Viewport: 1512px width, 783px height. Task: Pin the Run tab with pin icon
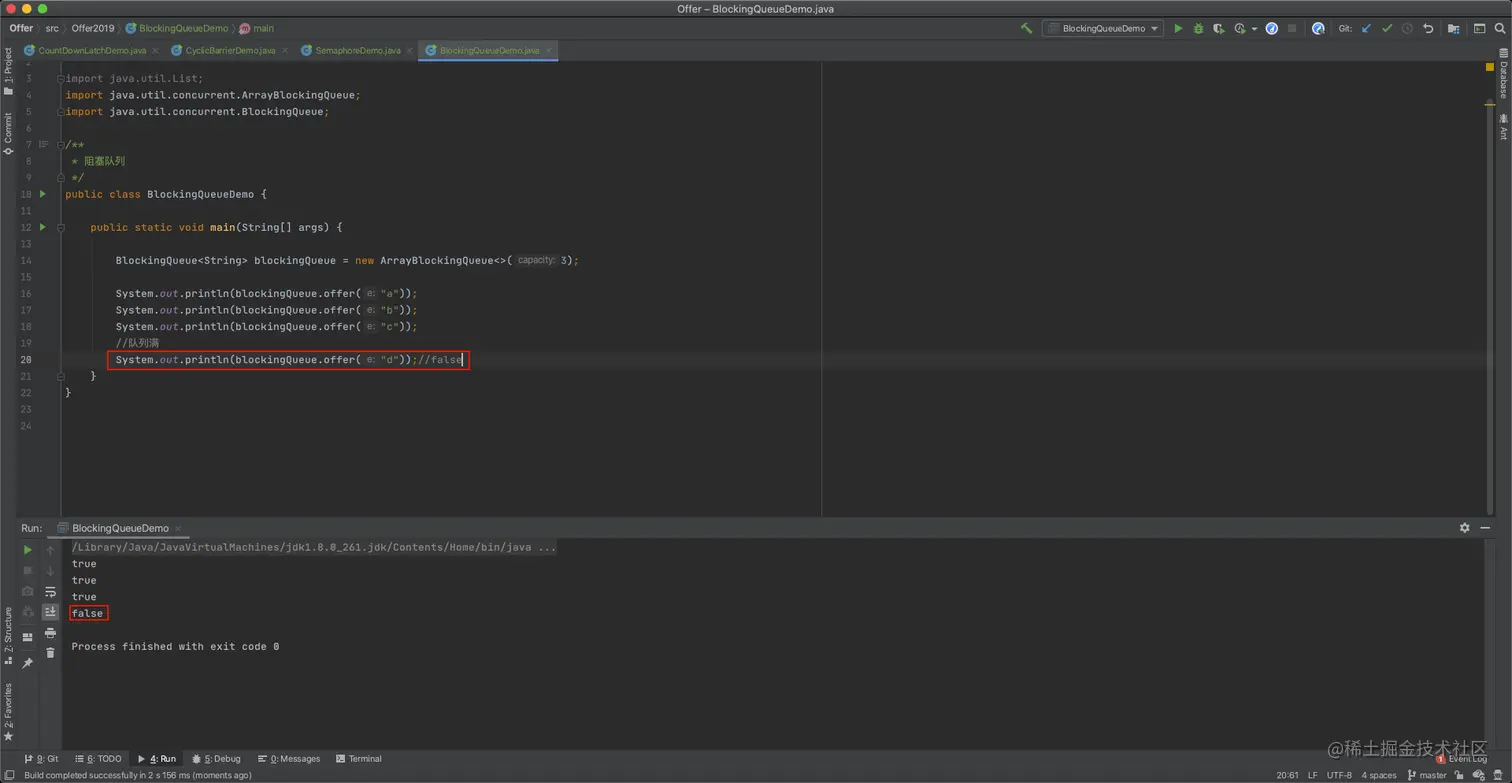[28, 663]
